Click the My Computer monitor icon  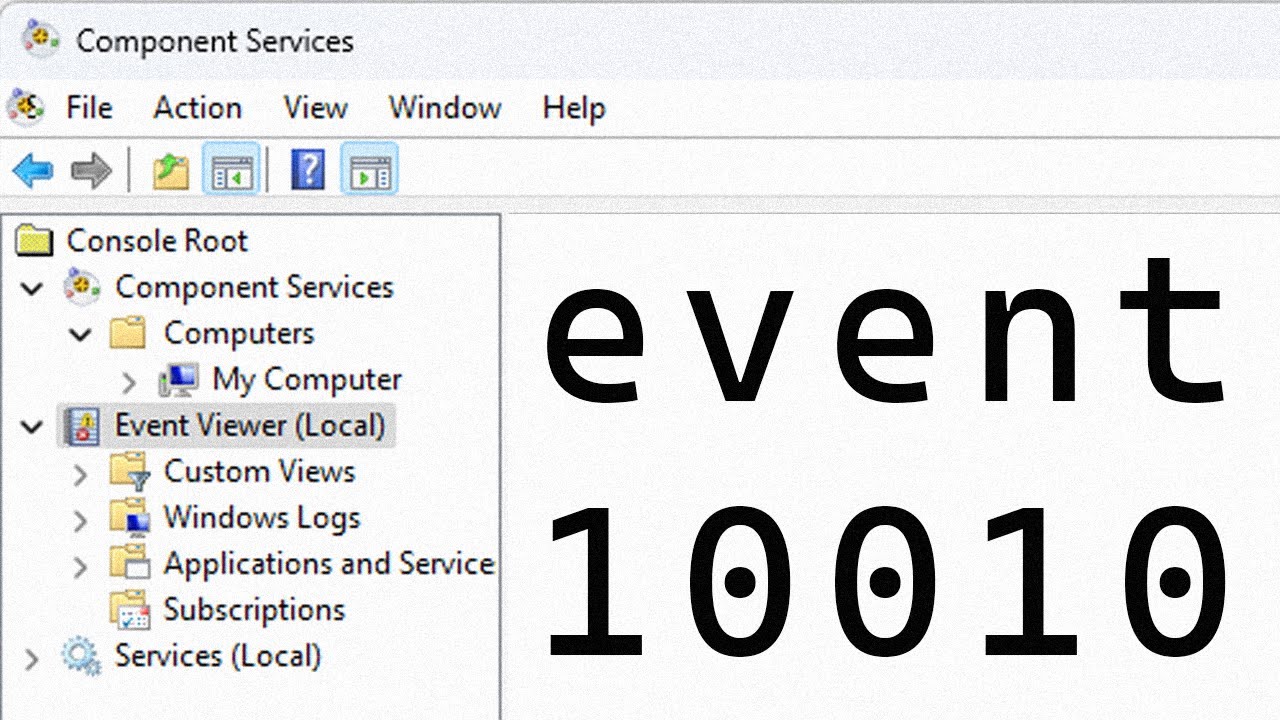click(178, 380)
